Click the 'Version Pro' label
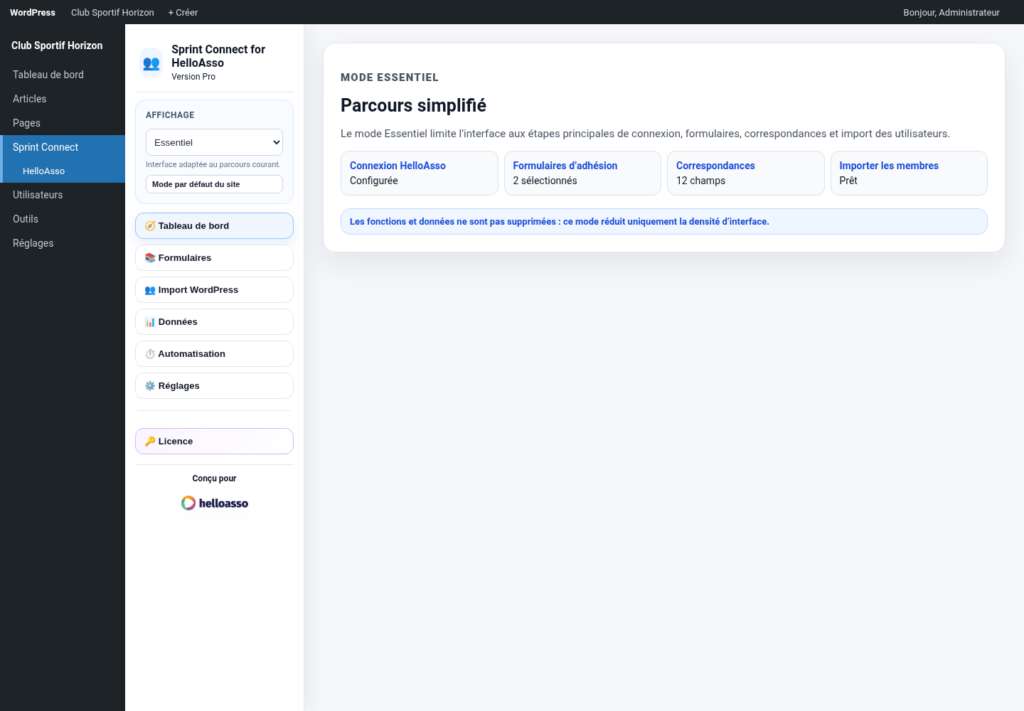The height and width of the screenshot is (711, 1024). 193,76
